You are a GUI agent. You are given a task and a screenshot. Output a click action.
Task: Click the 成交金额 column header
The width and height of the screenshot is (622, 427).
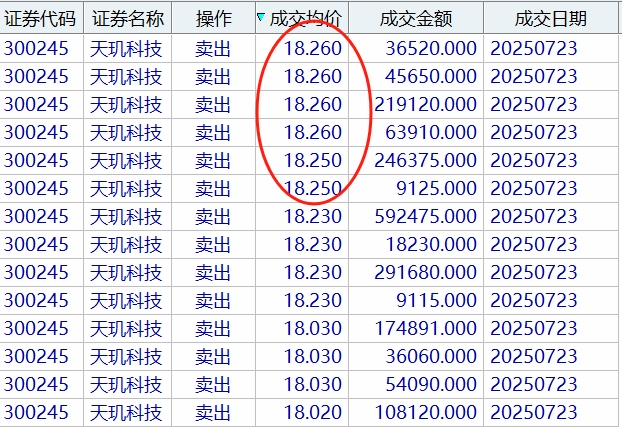coord(416,18)
